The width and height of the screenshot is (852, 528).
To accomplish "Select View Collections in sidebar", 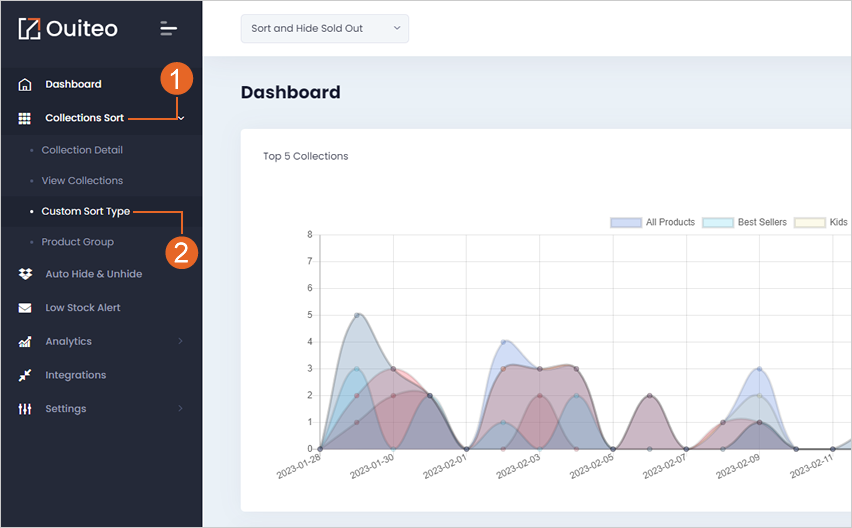I will coord(82,180).
